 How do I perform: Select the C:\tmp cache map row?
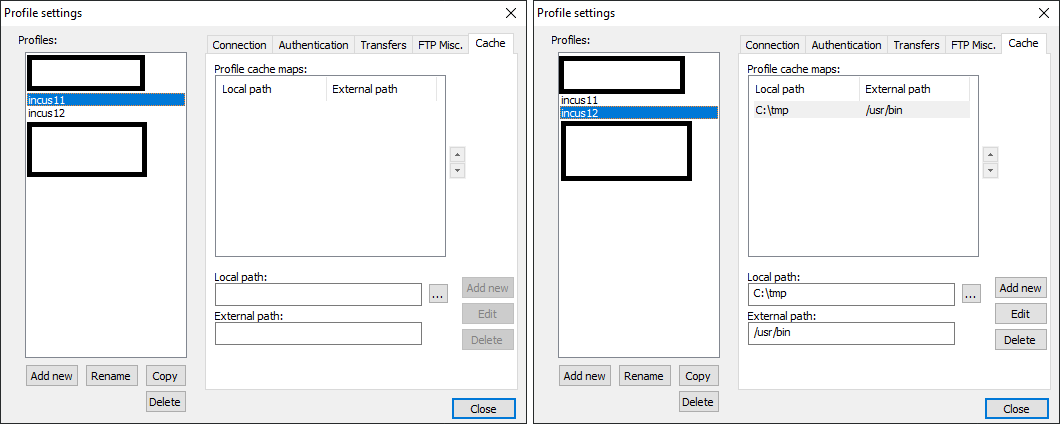coord(861,110)
